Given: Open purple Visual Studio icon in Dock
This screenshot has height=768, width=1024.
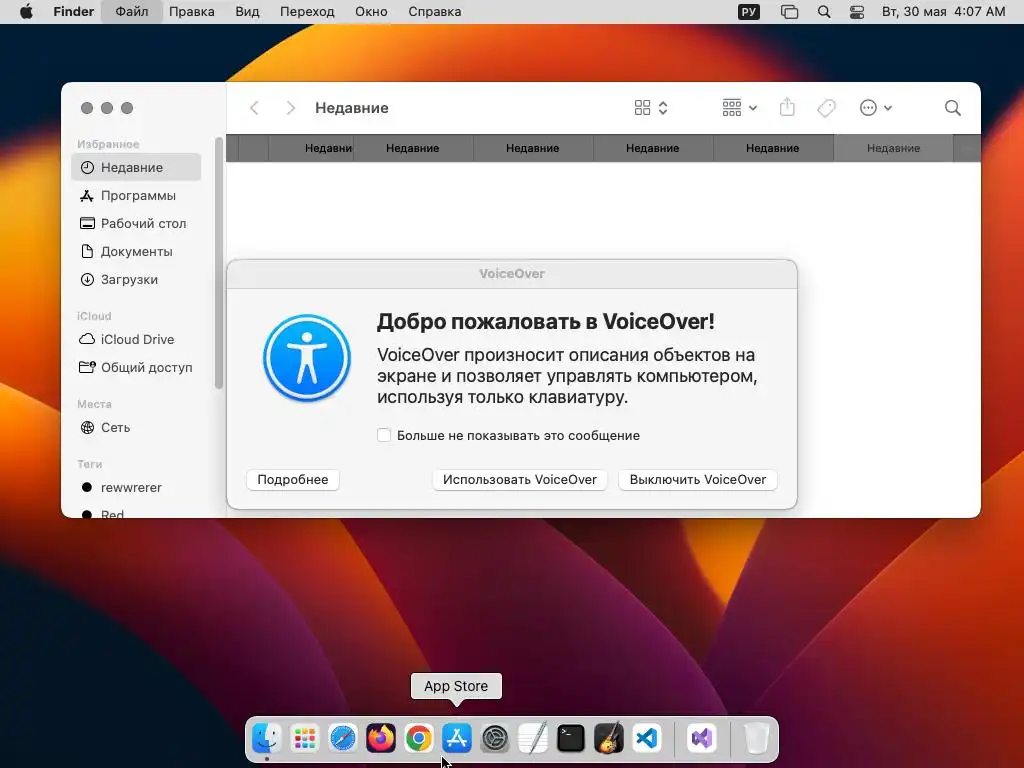Looking at the screenshot, I should click(x=701, y=739).
